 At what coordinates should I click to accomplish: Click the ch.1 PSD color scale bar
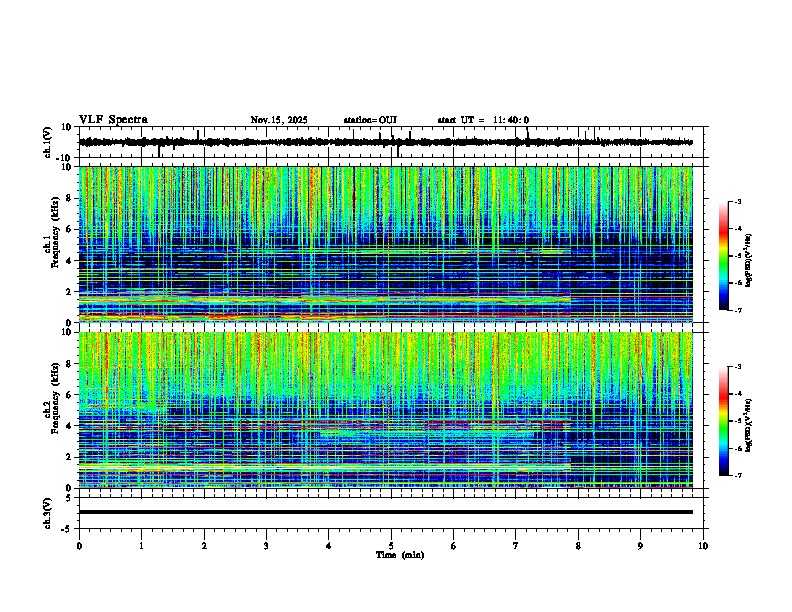[724, 256]
